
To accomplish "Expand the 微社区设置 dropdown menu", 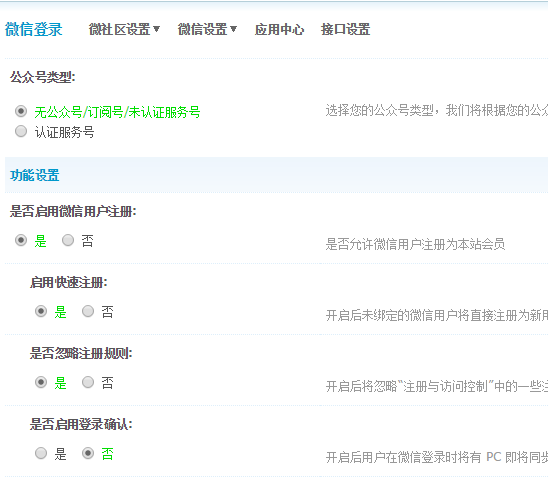I will pyautogui.click(x=124, y=29).
